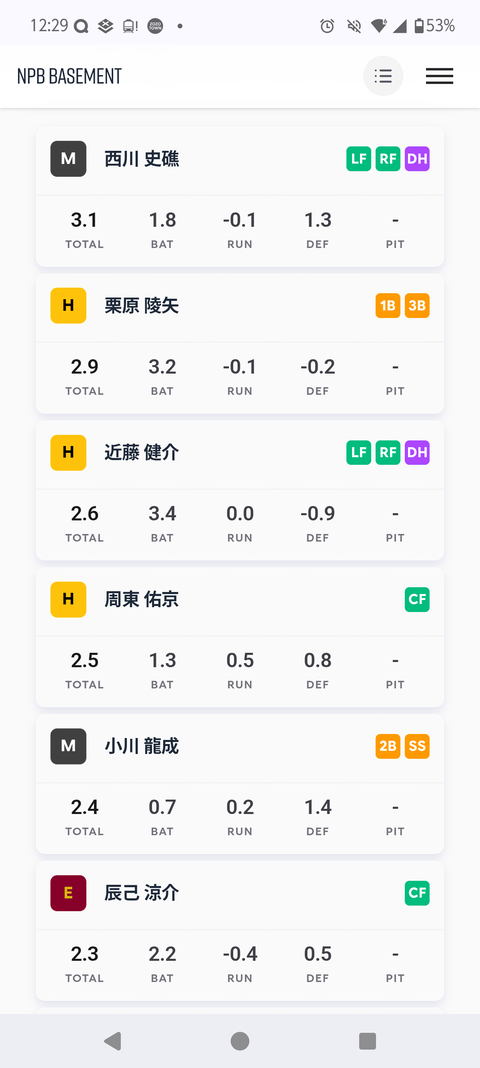Open player name 周東 佑京
Image resolution: width=480 pixels, height=1068 pixels.
click(x=142, y=599)
